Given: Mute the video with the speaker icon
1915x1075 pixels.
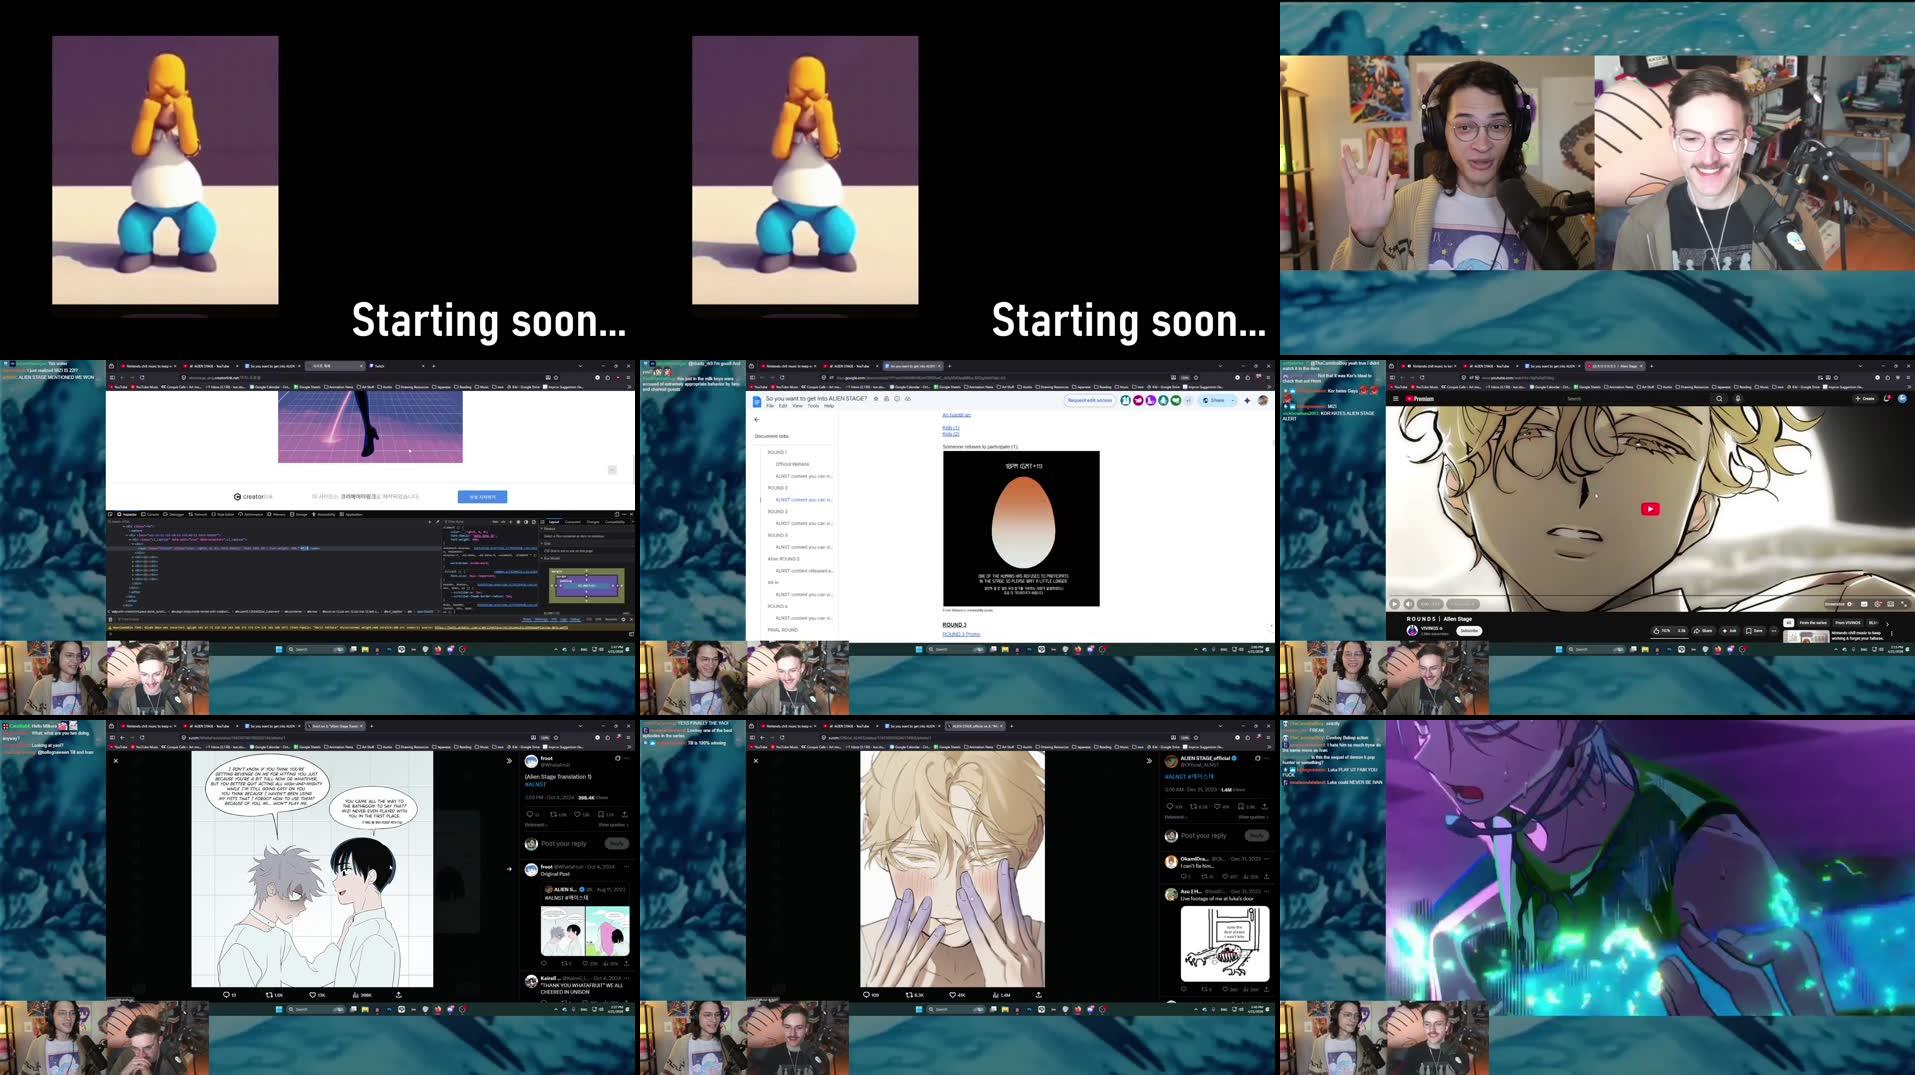Looking at the screenshot, I should [x=1408, y=604].
